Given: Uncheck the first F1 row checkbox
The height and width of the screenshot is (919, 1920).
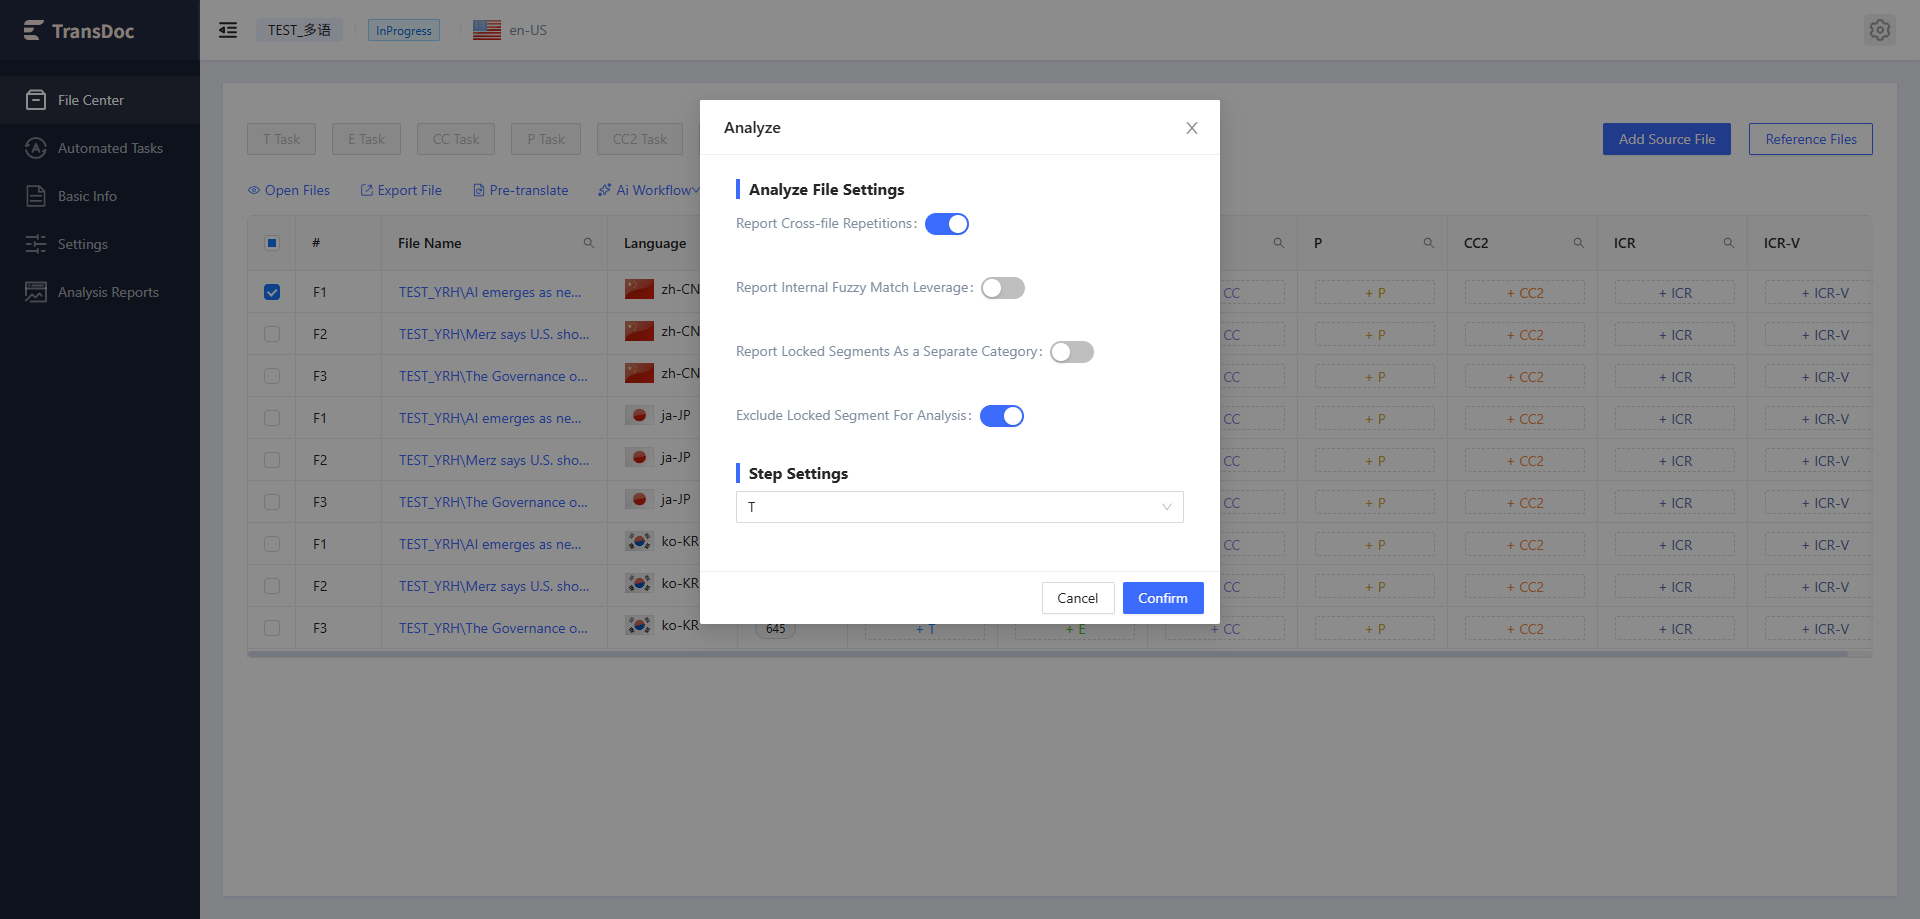Looking at the screenshot, I should coord(272,292).
